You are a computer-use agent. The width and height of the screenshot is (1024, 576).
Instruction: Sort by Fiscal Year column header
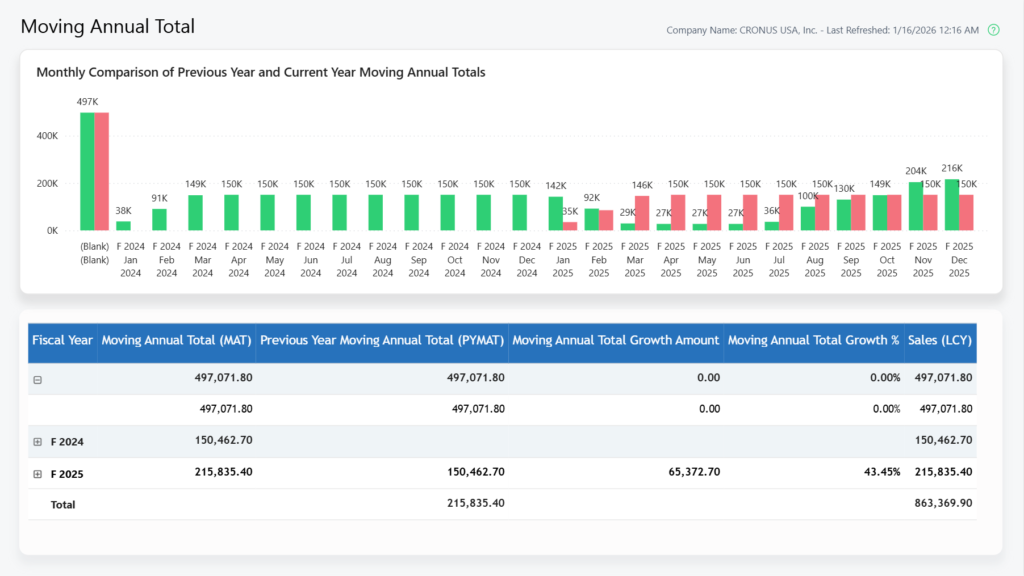click(62, 340)
